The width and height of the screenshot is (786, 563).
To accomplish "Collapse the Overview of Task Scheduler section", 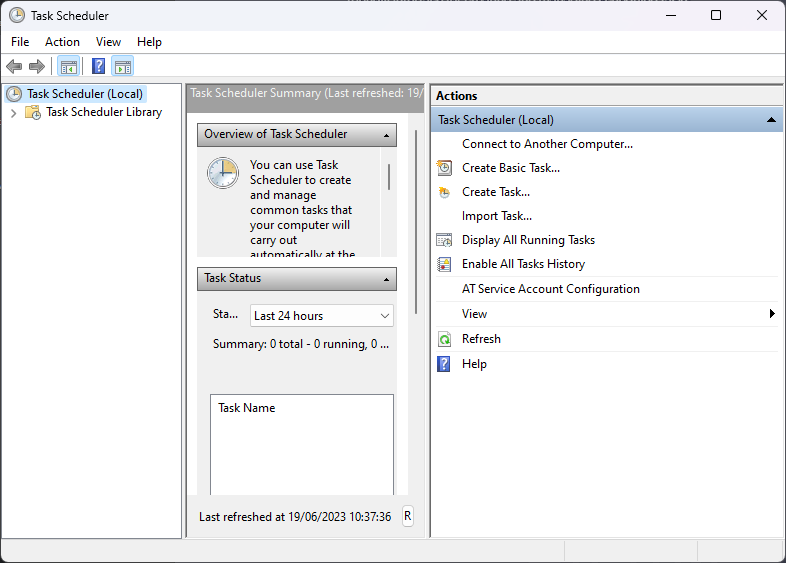I will point(385,135).
